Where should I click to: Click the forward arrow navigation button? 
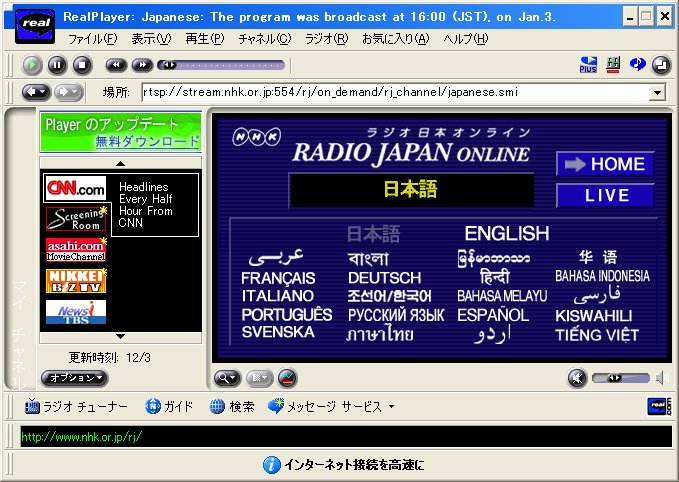click(69, 92)
